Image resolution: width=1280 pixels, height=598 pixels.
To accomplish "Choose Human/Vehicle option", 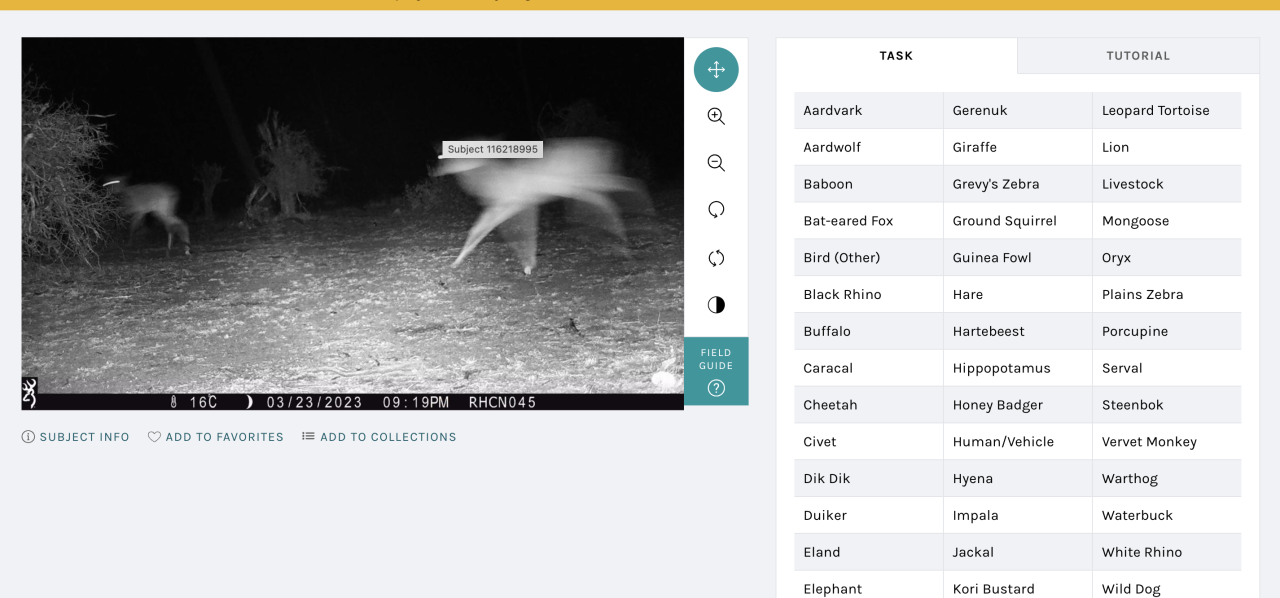I will (x=1018, y=442).
